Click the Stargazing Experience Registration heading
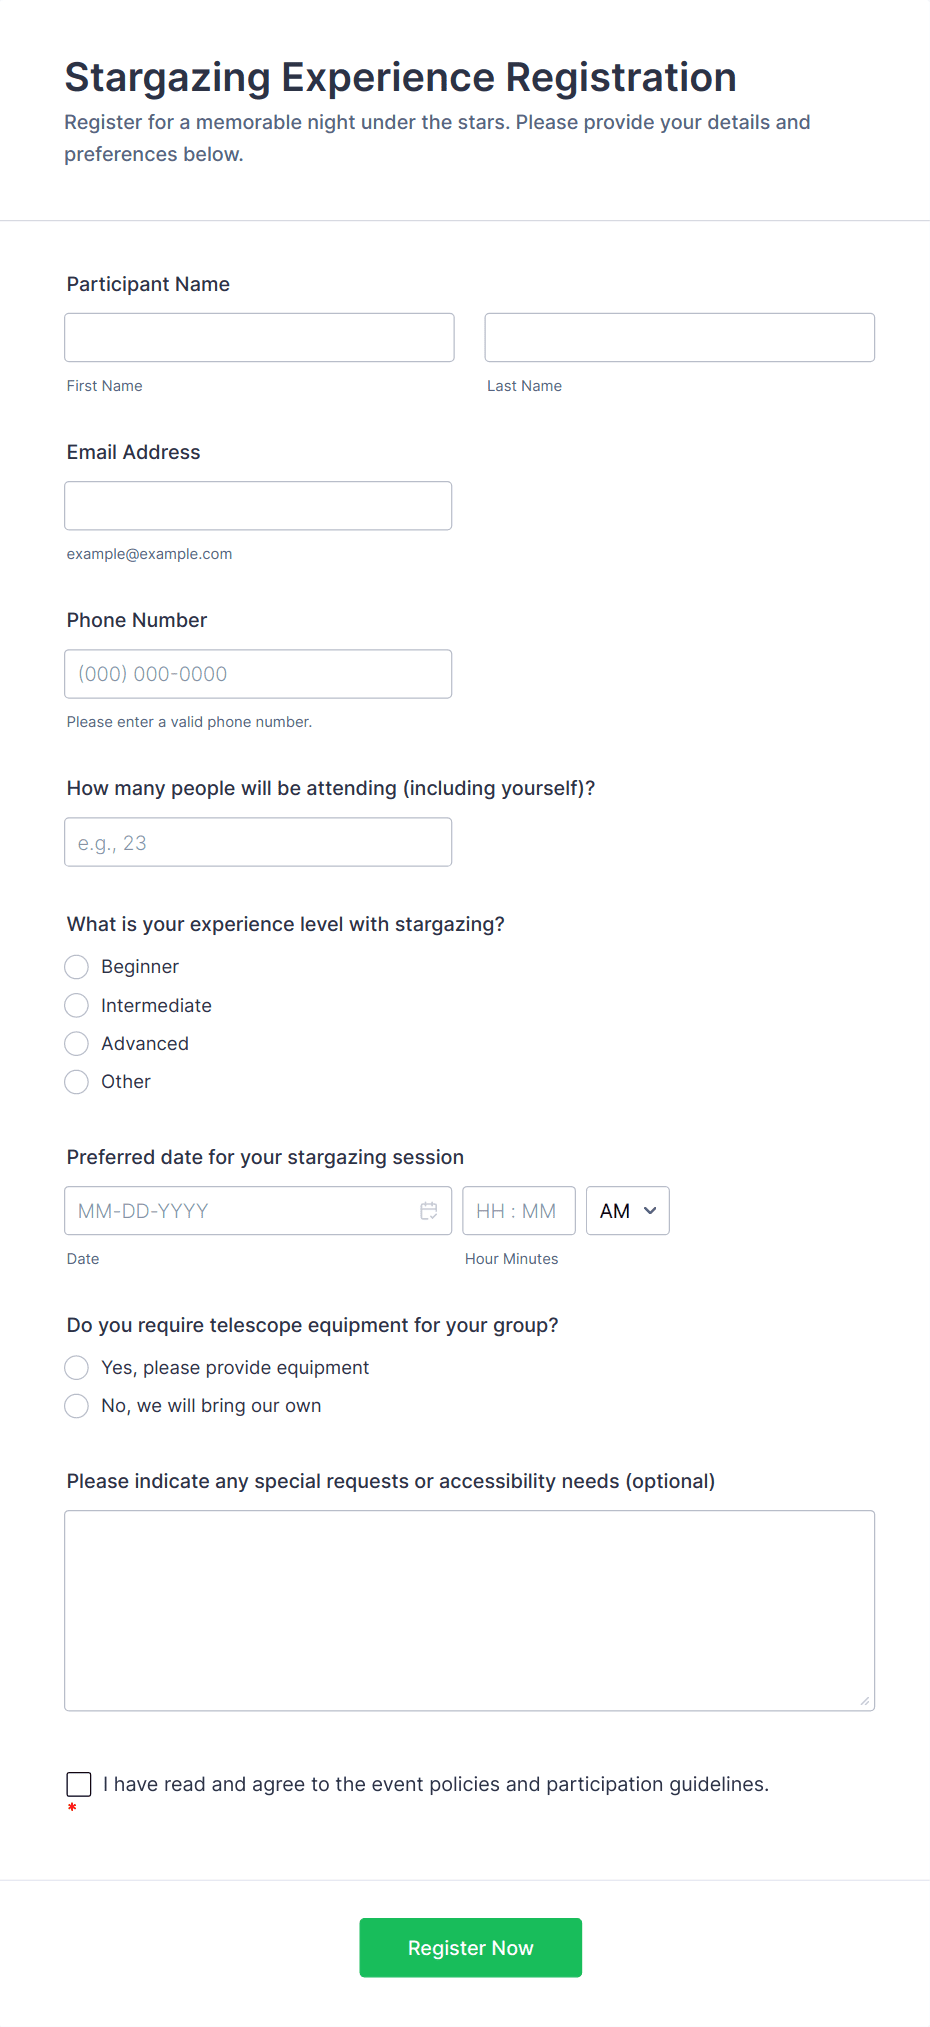Viewport: 930px width, 2027px height. pos(400,77)
